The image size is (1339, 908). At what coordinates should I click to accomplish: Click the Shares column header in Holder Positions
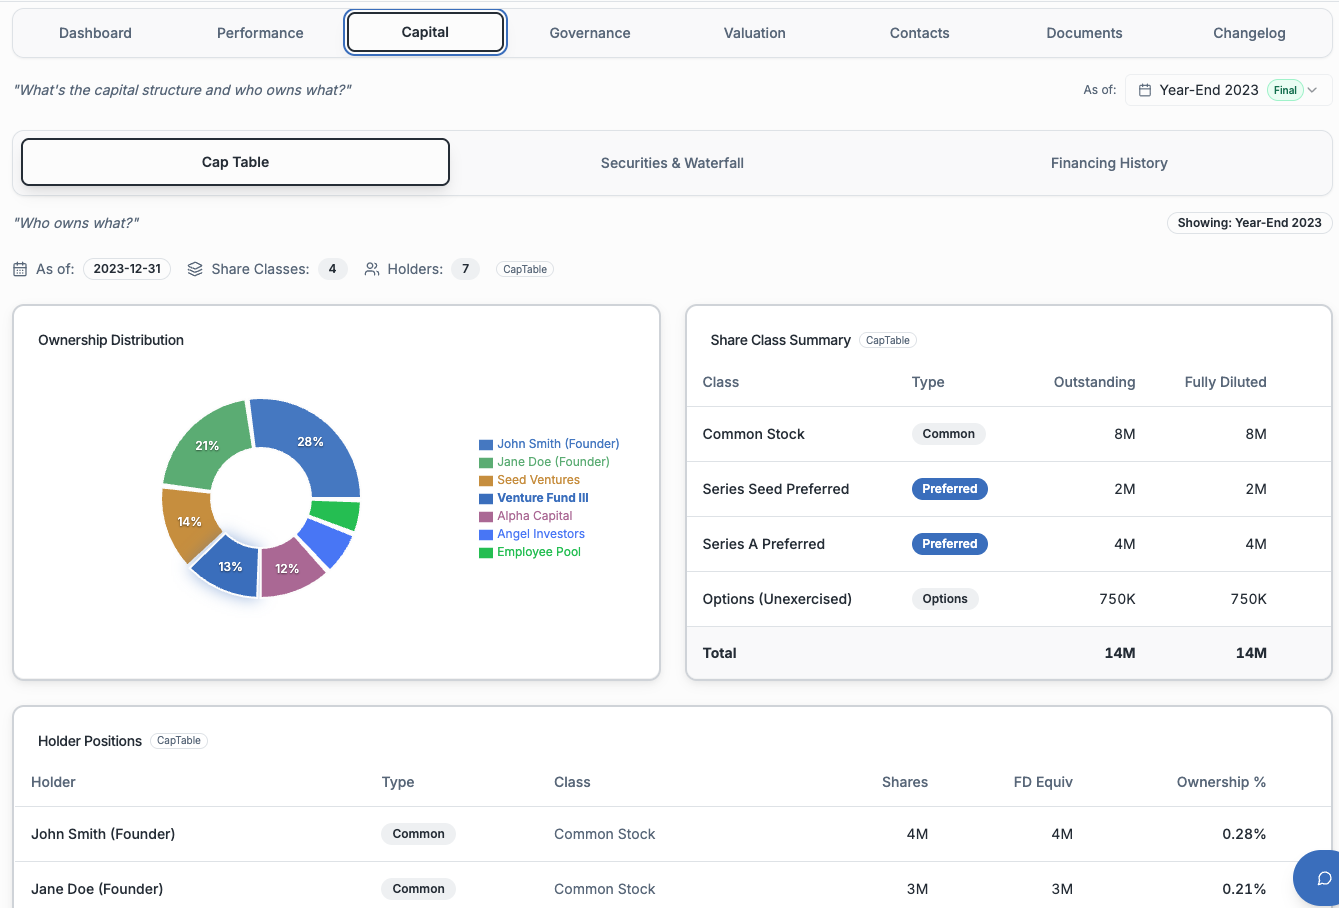coord(905,782)
